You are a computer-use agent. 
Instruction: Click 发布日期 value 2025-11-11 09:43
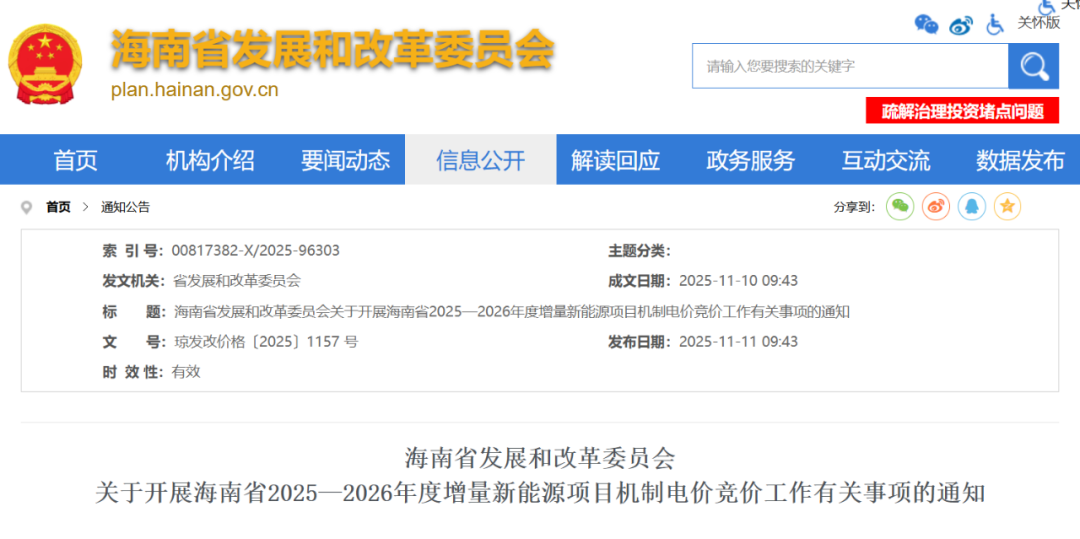click(738, 341)
